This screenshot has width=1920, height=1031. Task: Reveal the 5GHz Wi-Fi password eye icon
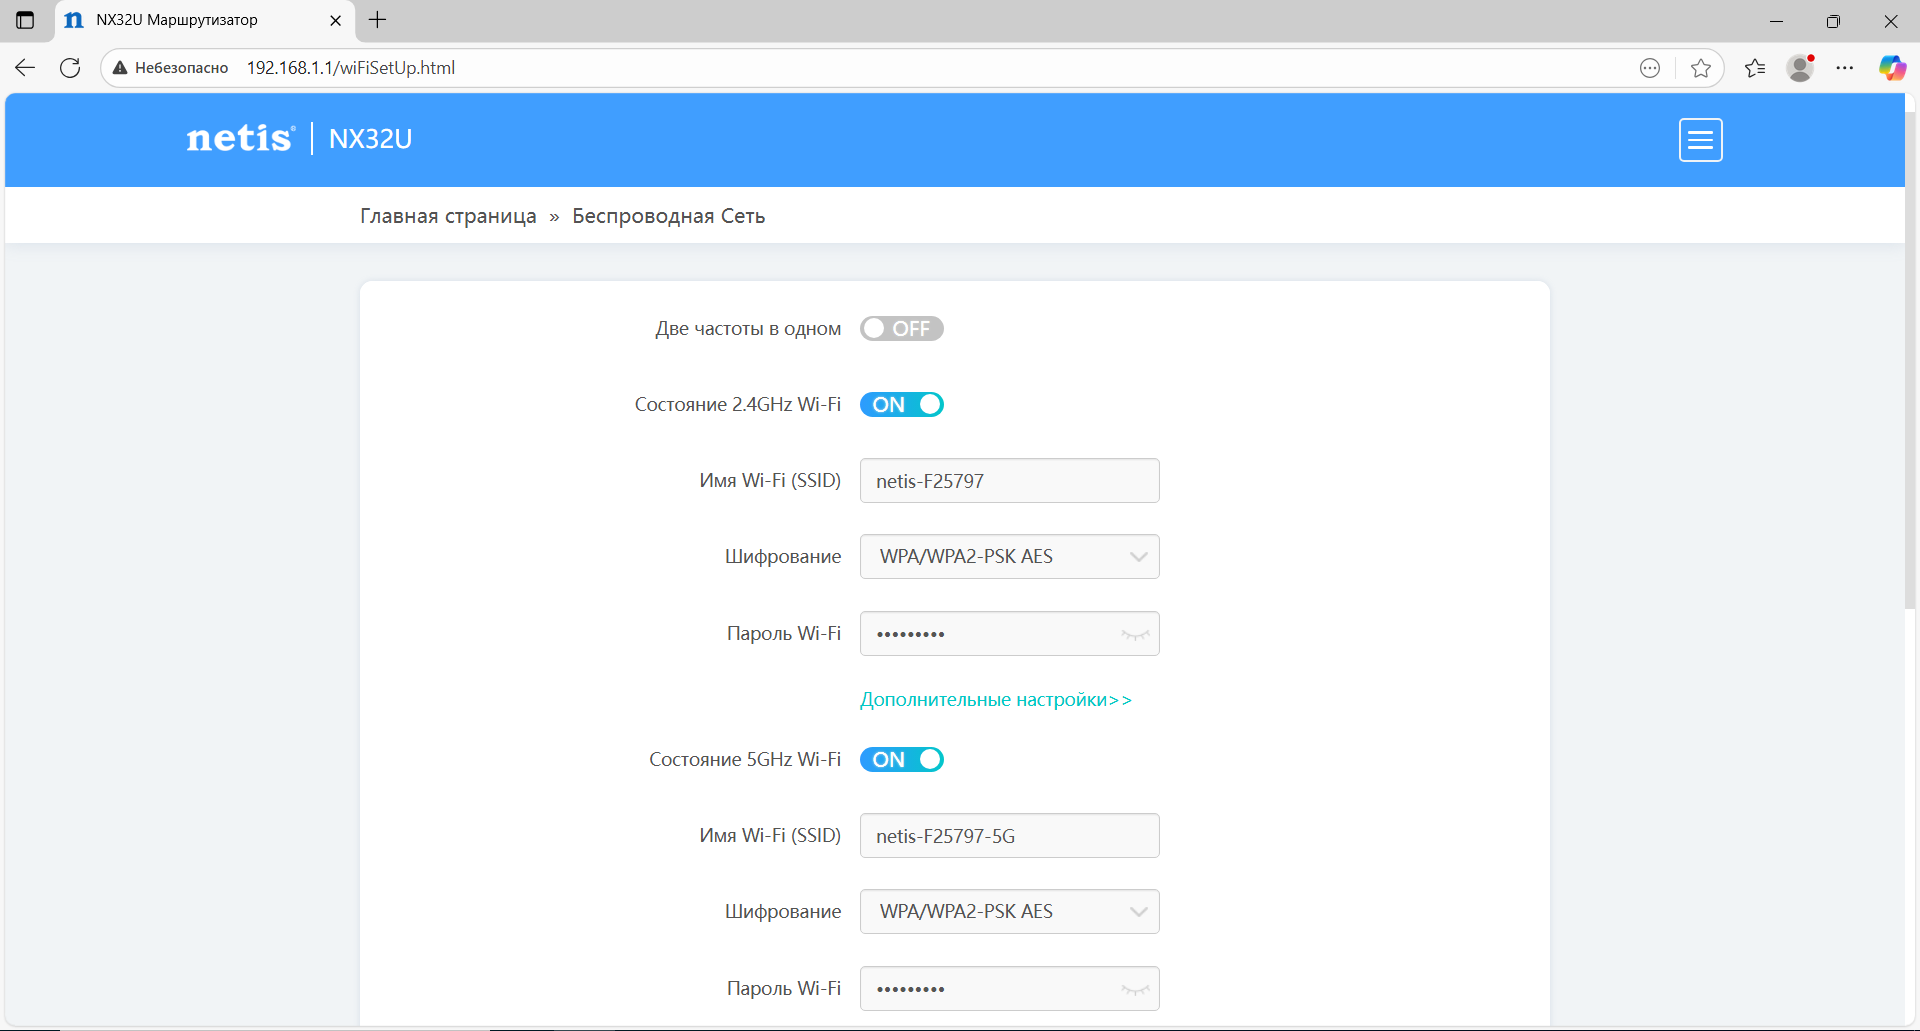tap(1135, 989)
